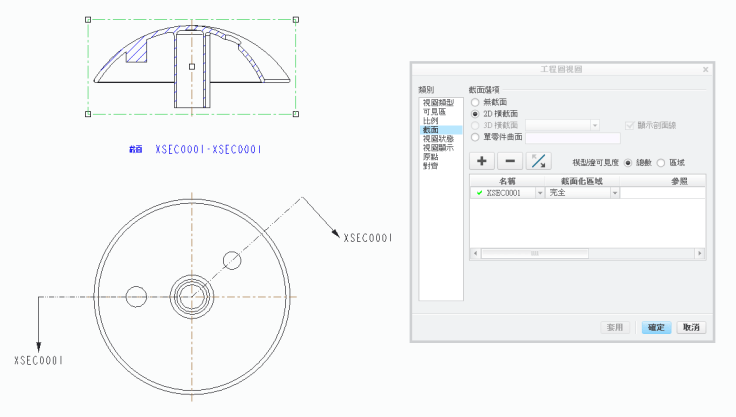Click the center handle of section view
Screen dimensions: 736x417
tap(192, 67)
